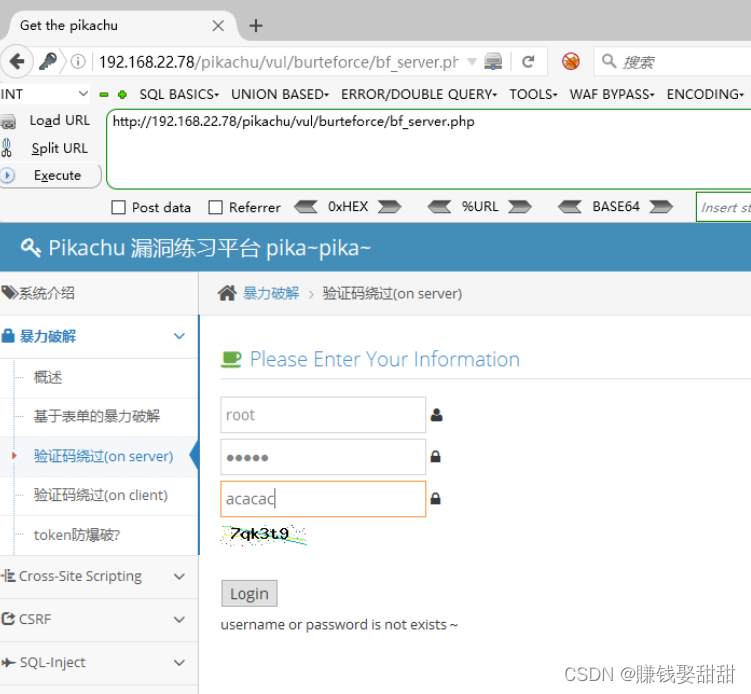Viewport: 751px width, 694px height.
Task: Click Split URL in HackBar
Action: click(x=59, y=148)
